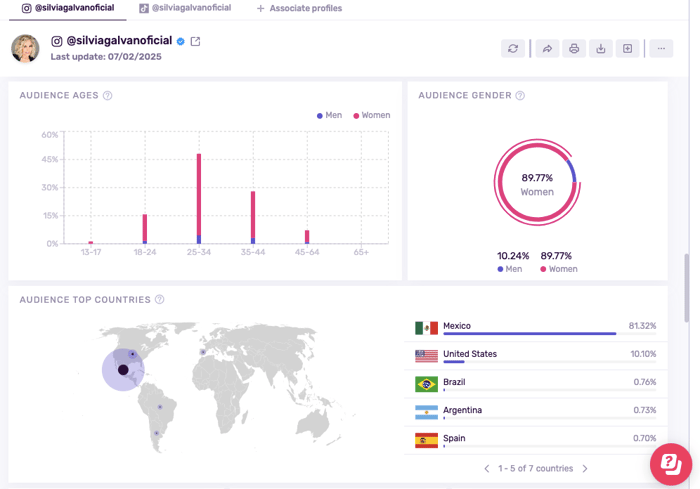Open the three-dots more options menu
This screenshot has width=700, height=489.
coord(661,48)
